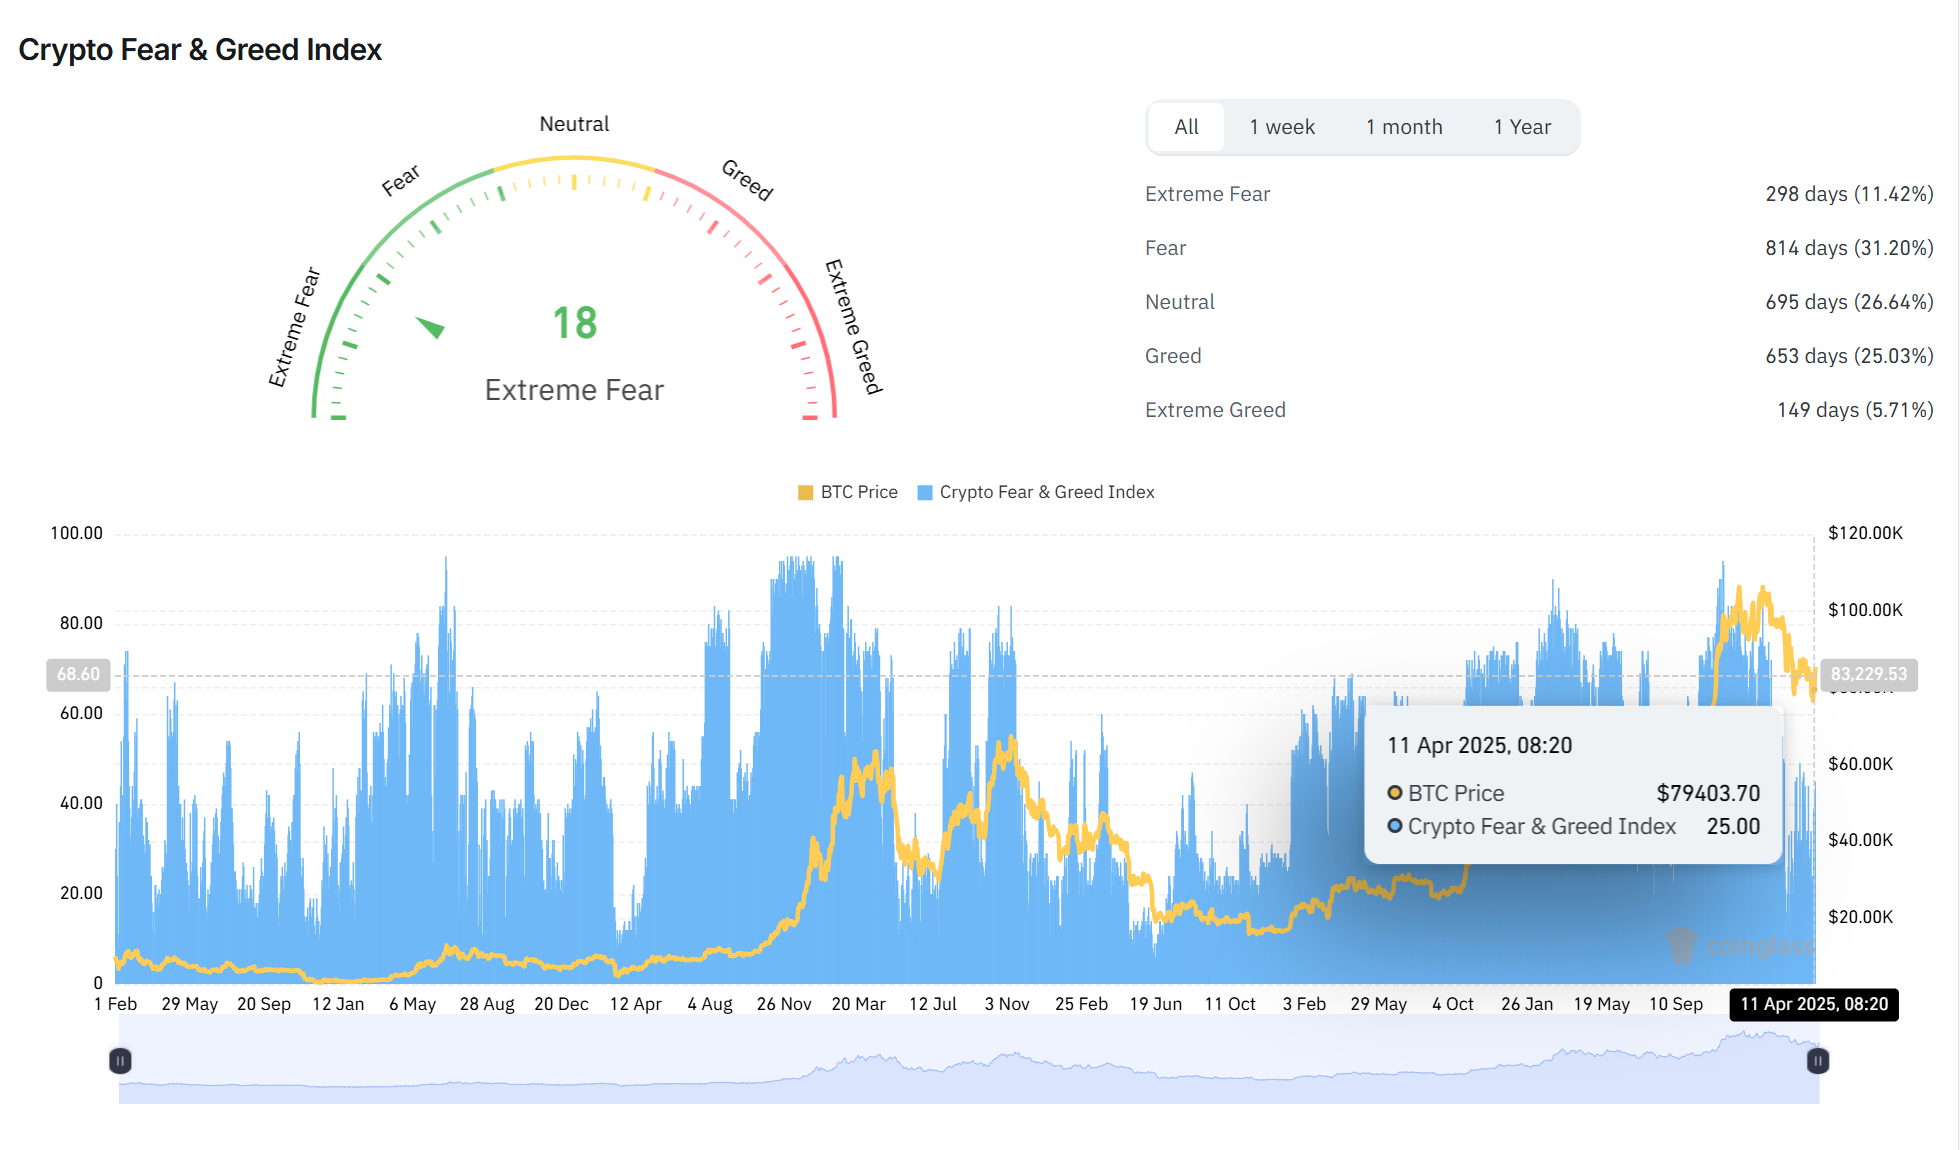Image resolution: width=1960 pixels, height=1150 pixels.
Task: Click the Extreme Greed gauge arc label
Action: 853,326
